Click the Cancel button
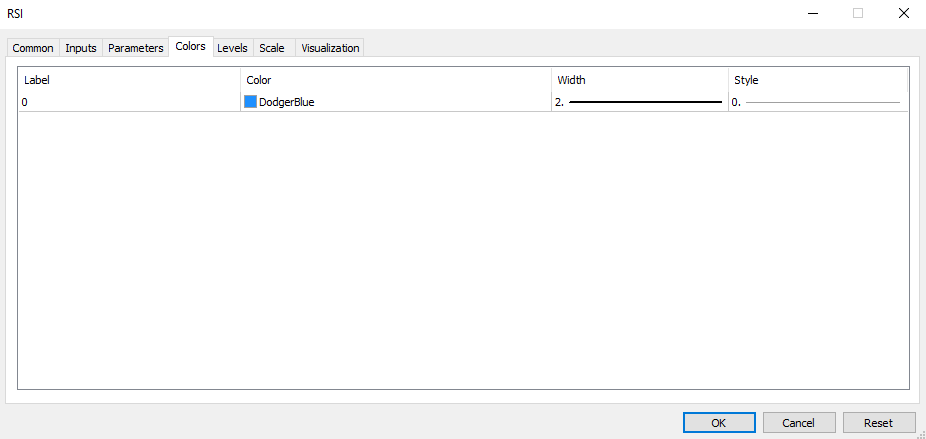926x439 pixels. [798, 422]
